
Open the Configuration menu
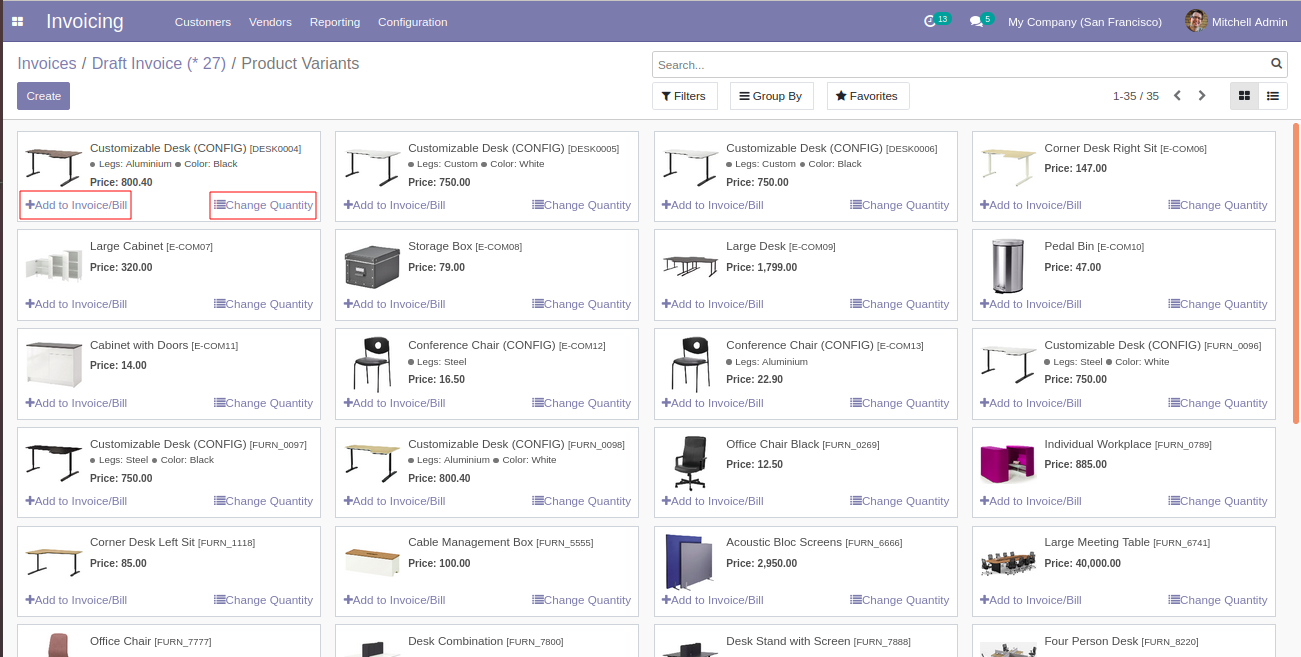click(413, 22)
